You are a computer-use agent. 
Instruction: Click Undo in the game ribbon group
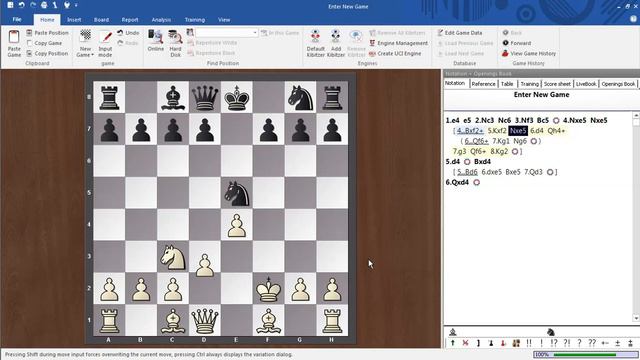coord(128,33)
